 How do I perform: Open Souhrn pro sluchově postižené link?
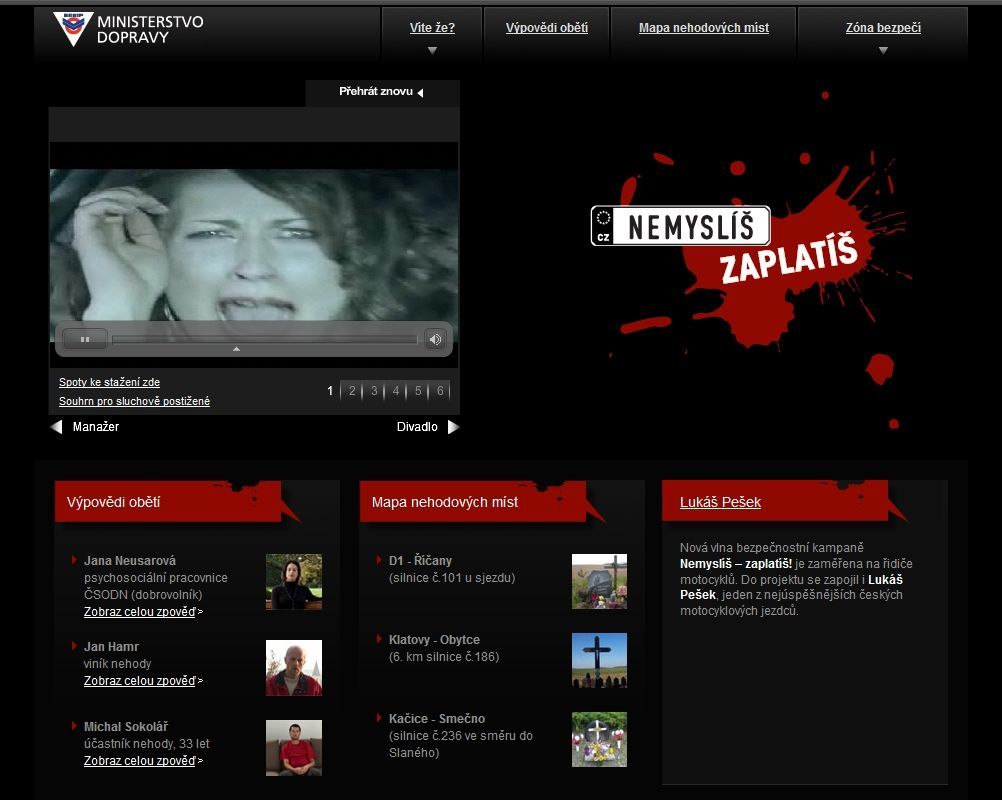coord(134,401)
